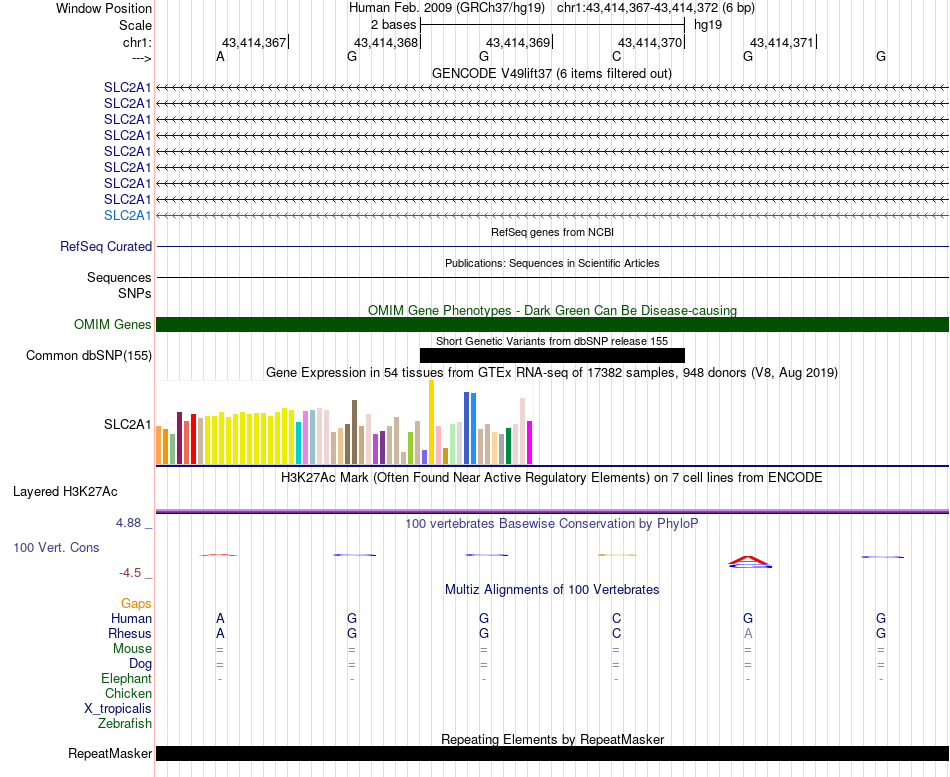Click the X_tropicalis alignment row label

click(x=118, y=709)
